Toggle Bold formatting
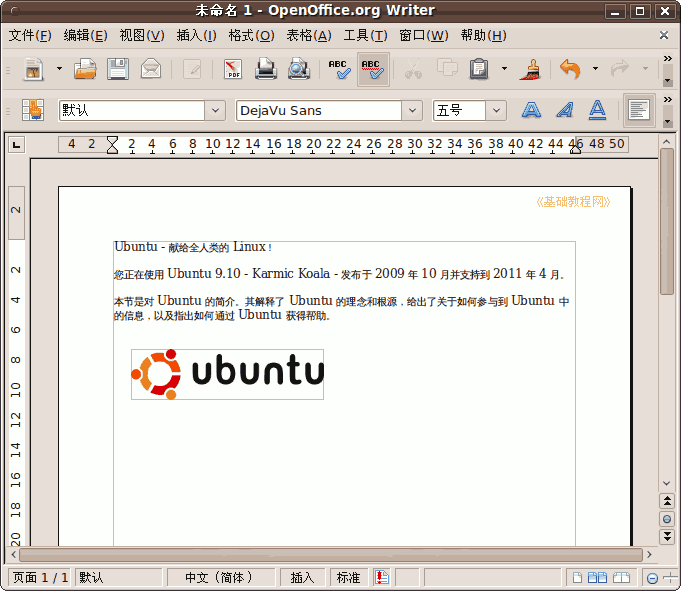Viewport: 681px width, 591px height. click(531, 110)
